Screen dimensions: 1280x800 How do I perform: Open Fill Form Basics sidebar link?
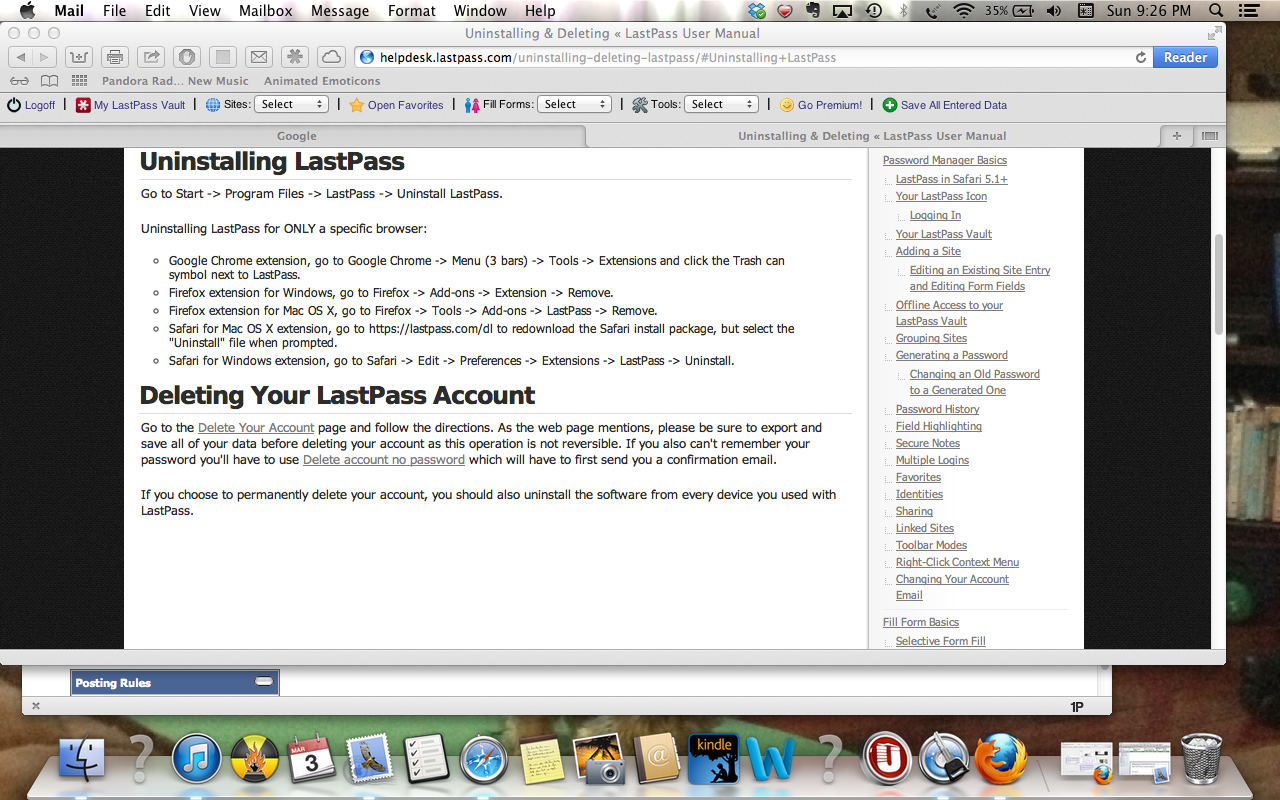pyautogui.click(x=920, y=622)
